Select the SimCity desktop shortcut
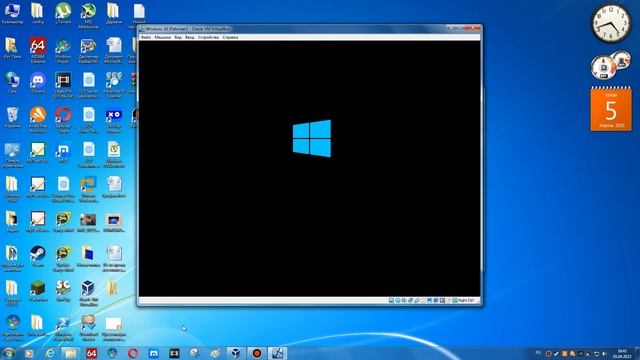Screen dimensions: 640x360 (63, 291)
